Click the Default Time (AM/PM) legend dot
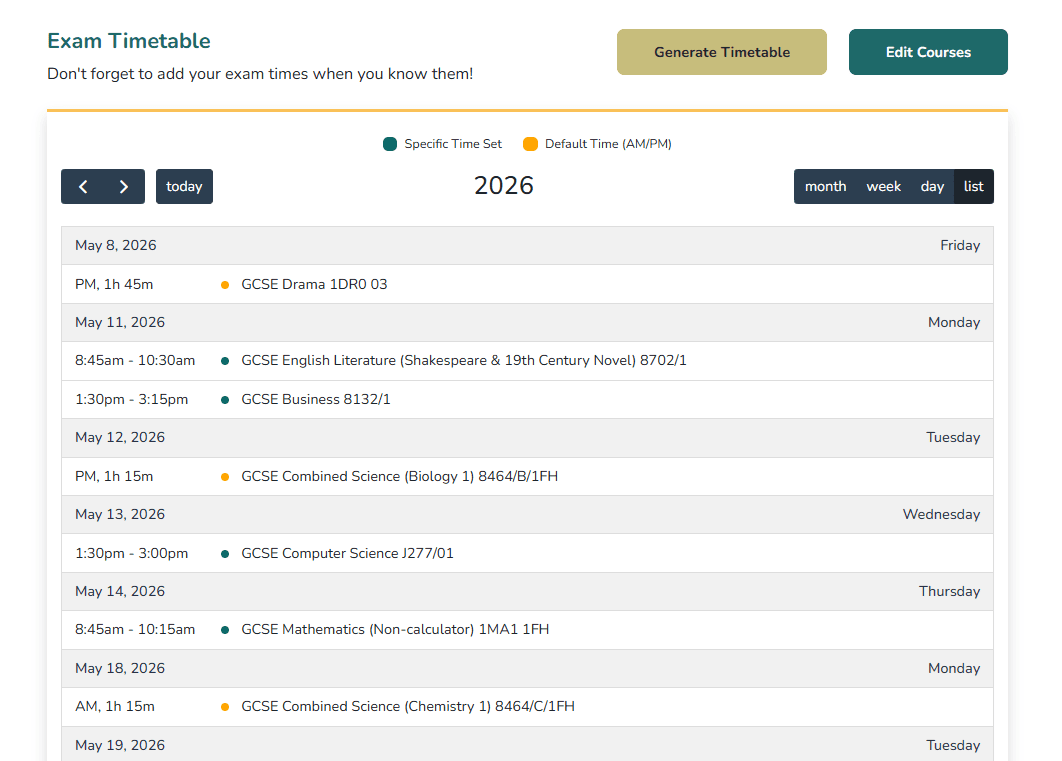Image resolution: width=1062 pixels, height=761 pixels. coord(530,144)
